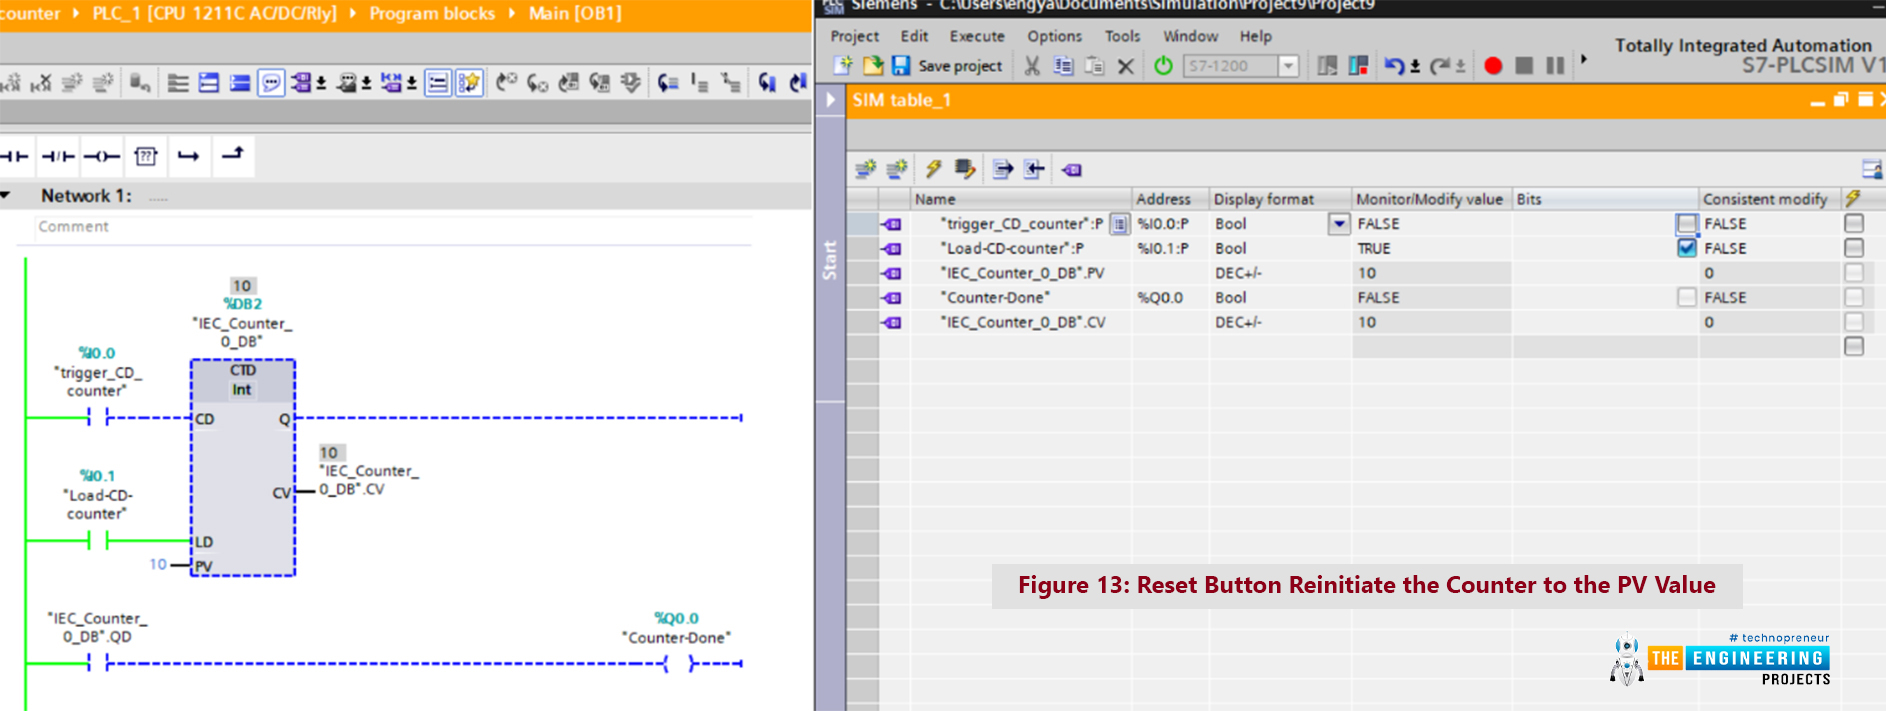Click the open project folder icon in PLCSIM
The height and width of the screenshot is (711, 1886).
[873, 65]
